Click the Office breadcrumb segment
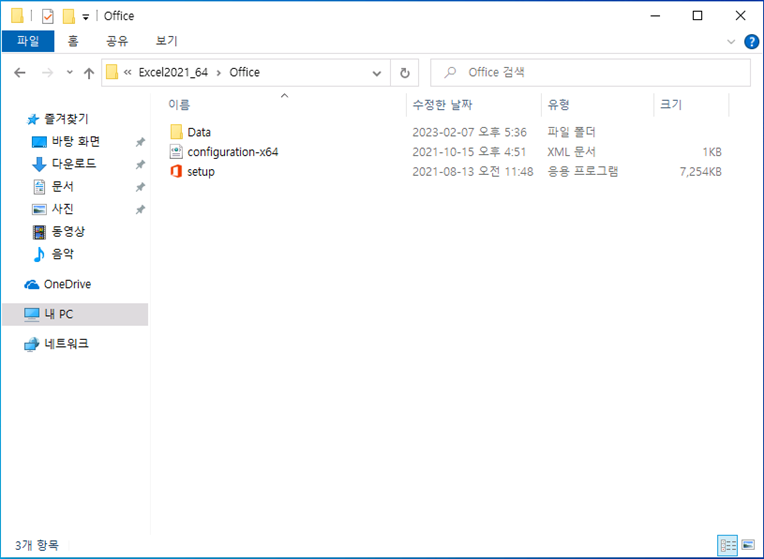This screenshot has width=764, height=559. (x=245, y=73)
